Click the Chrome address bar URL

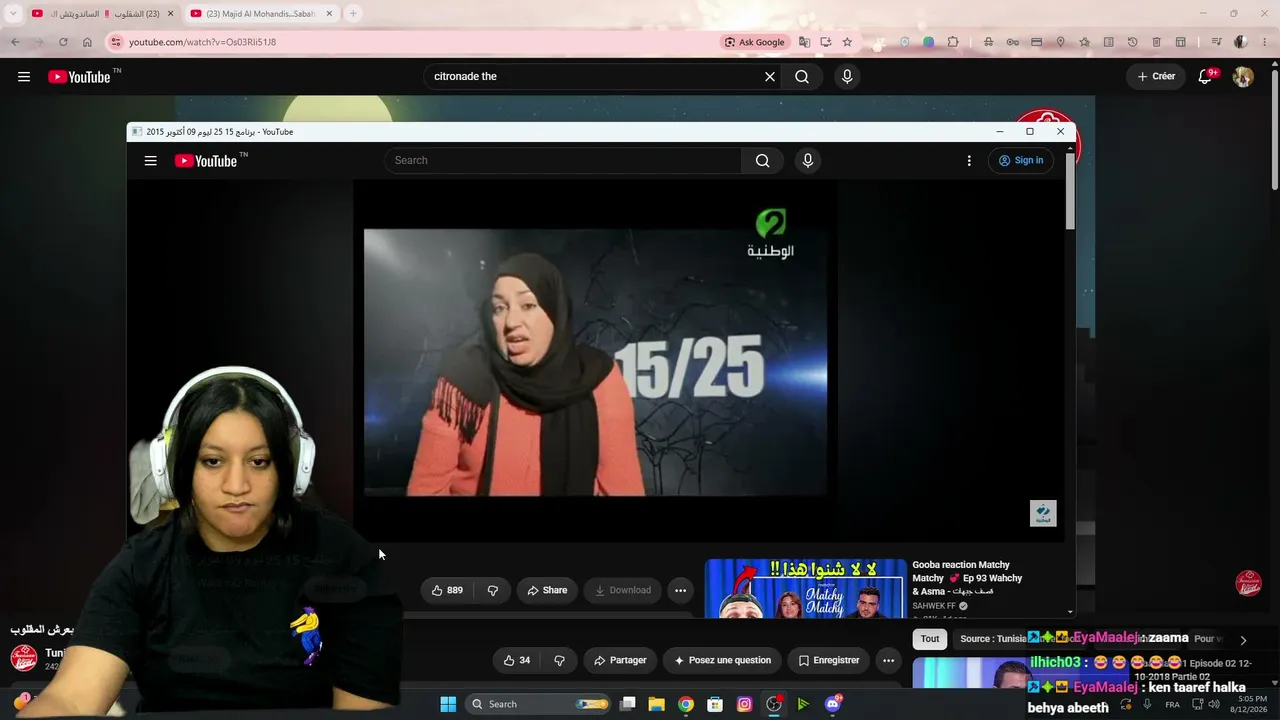[x=203, y=42]
